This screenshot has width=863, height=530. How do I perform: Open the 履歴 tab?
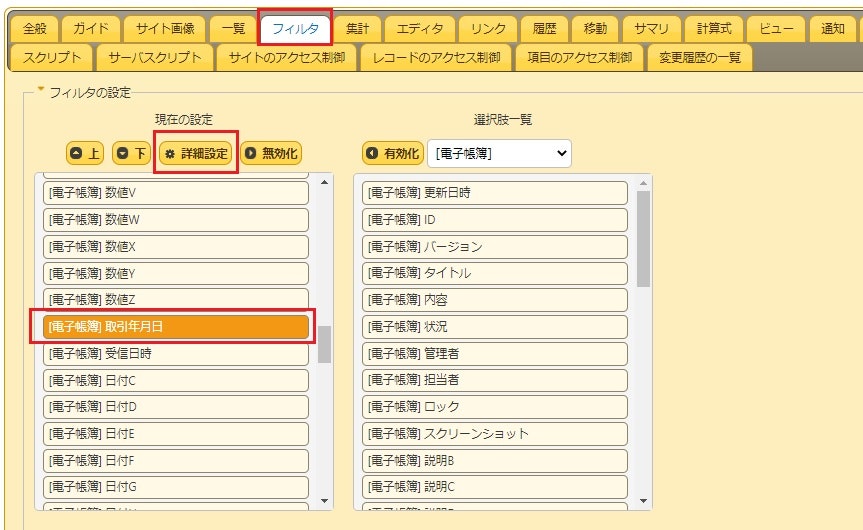pos(544,29)
